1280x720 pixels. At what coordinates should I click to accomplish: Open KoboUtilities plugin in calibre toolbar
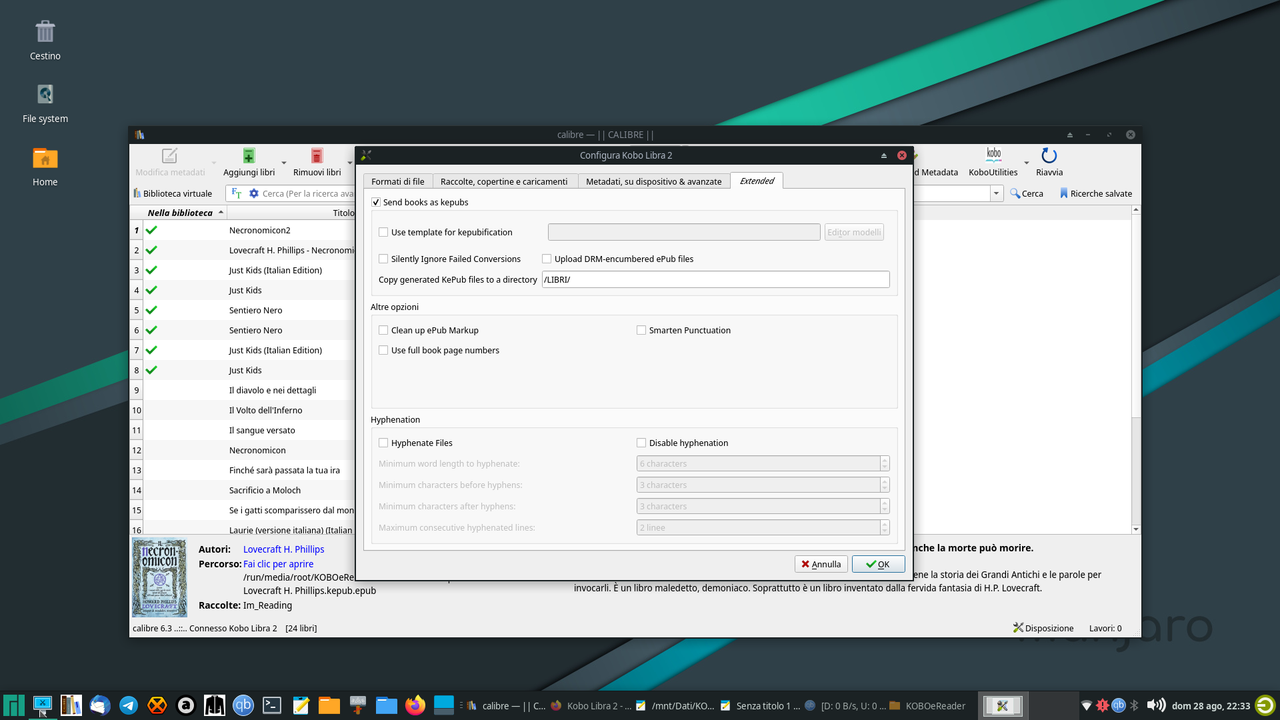tap(993, 162)
